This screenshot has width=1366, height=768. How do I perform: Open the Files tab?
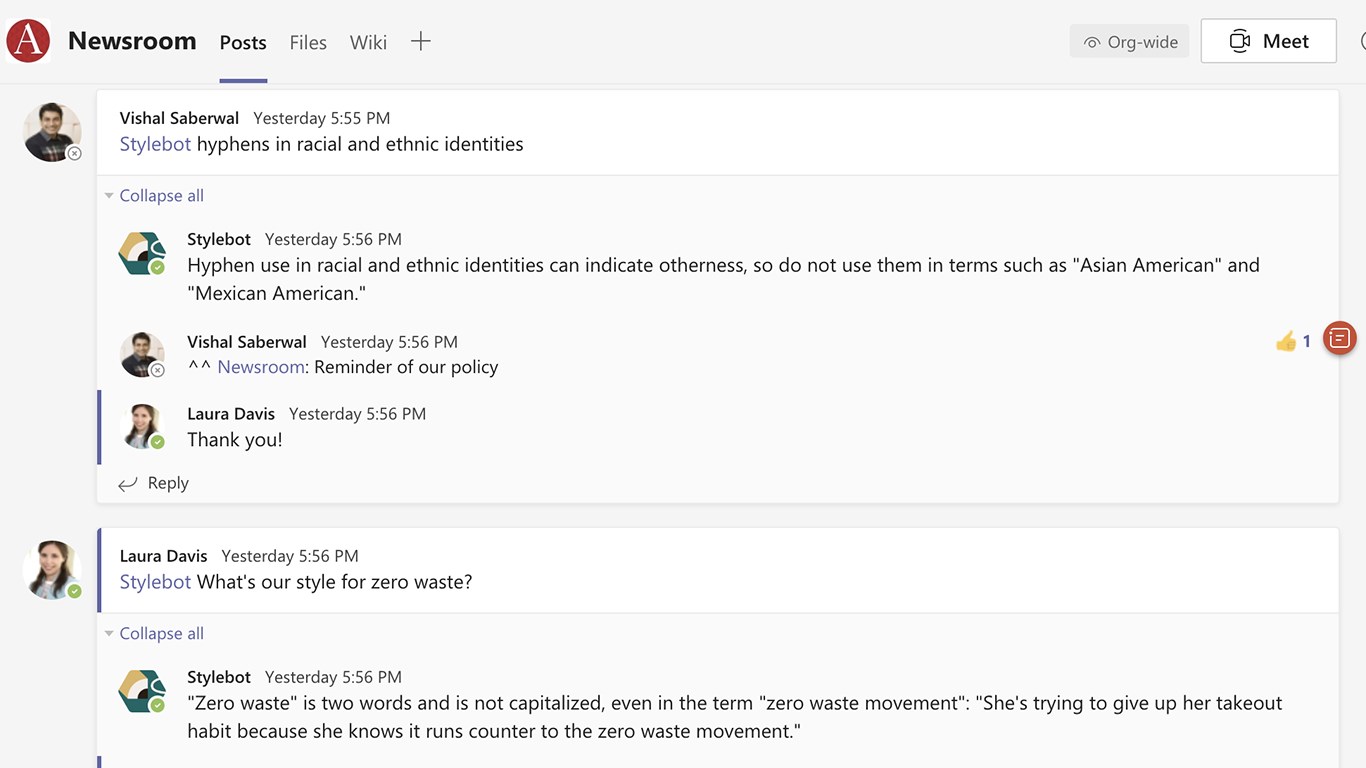308,43
